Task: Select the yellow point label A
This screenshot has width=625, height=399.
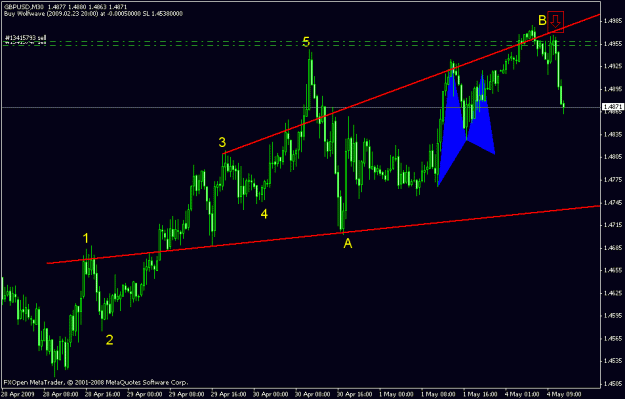Action: (348, 243)
